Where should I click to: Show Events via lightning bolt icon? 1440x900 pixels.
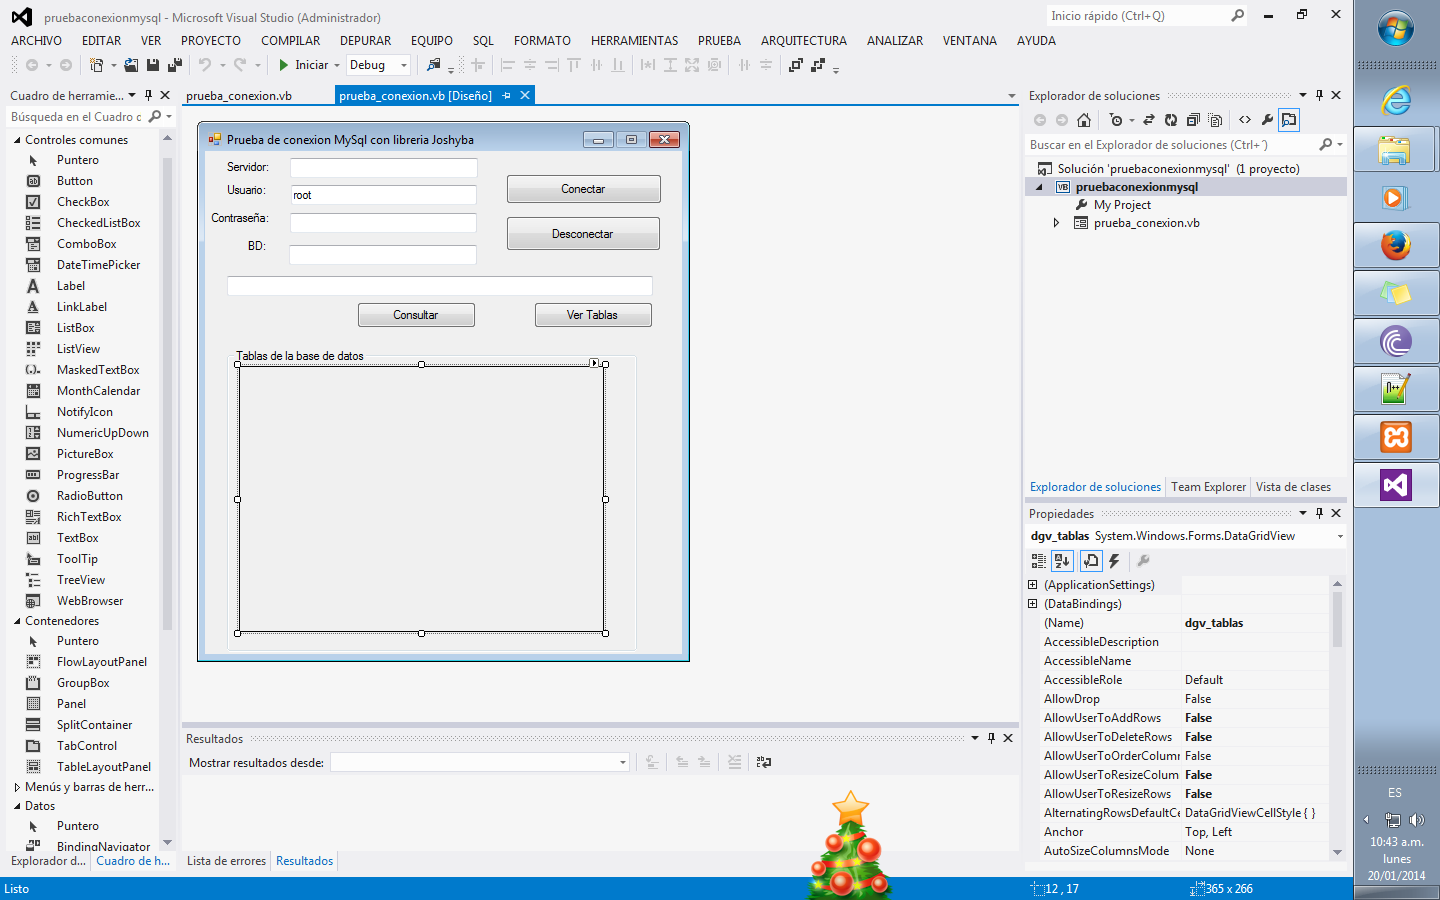(1114, 561)
